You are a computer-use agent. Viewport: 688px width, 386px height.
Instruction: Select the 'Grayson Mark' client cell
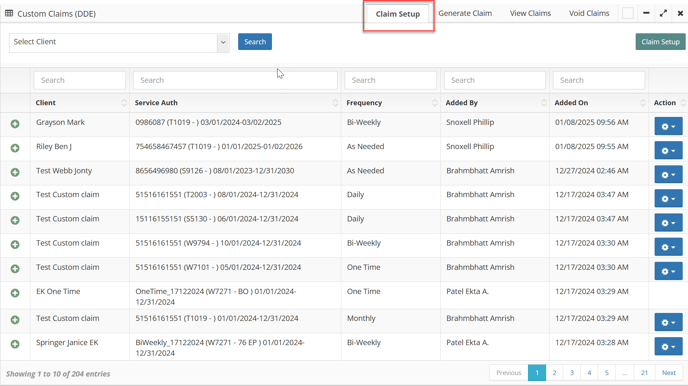[x=60, y=122]
